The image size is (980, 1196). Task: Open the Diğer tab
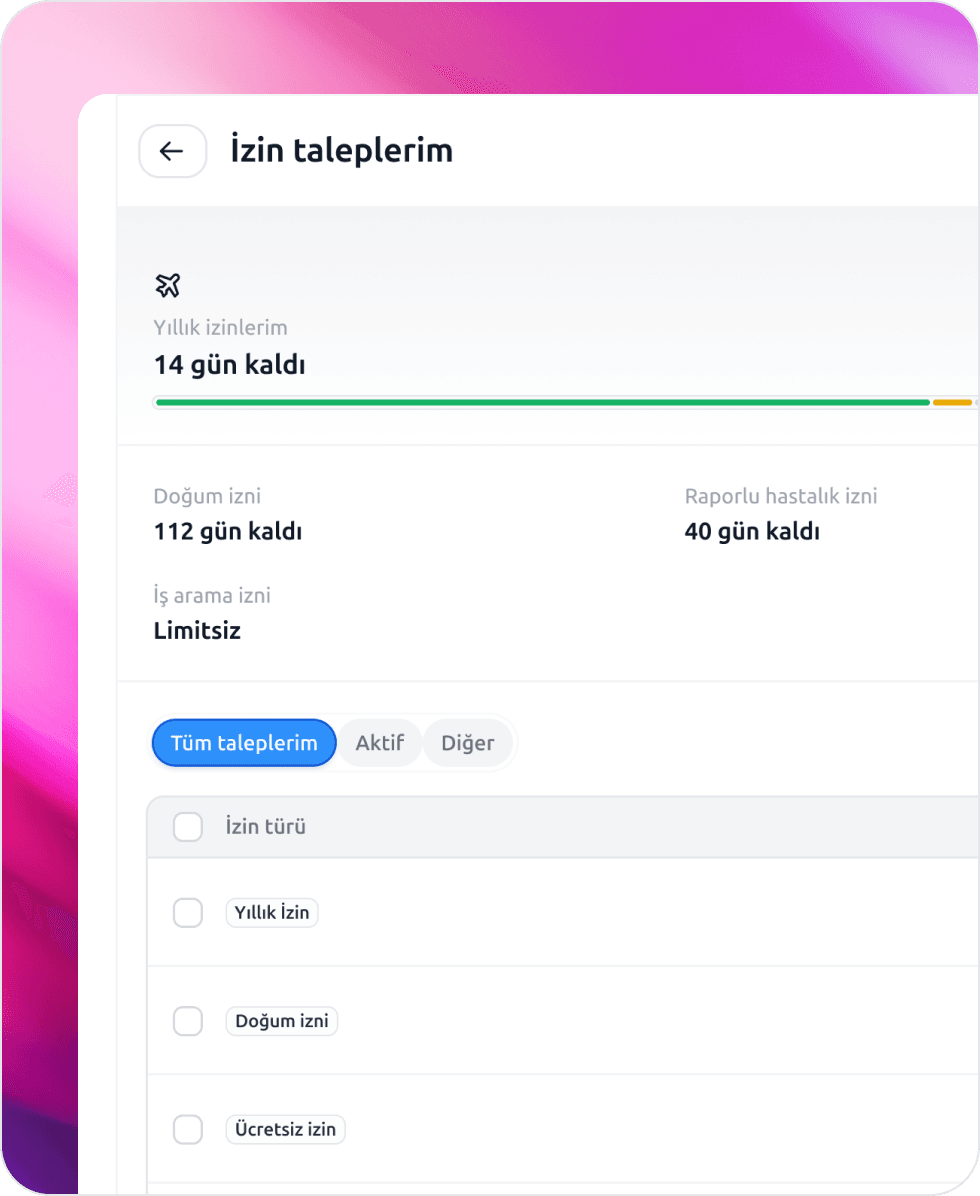click(467, 743)
